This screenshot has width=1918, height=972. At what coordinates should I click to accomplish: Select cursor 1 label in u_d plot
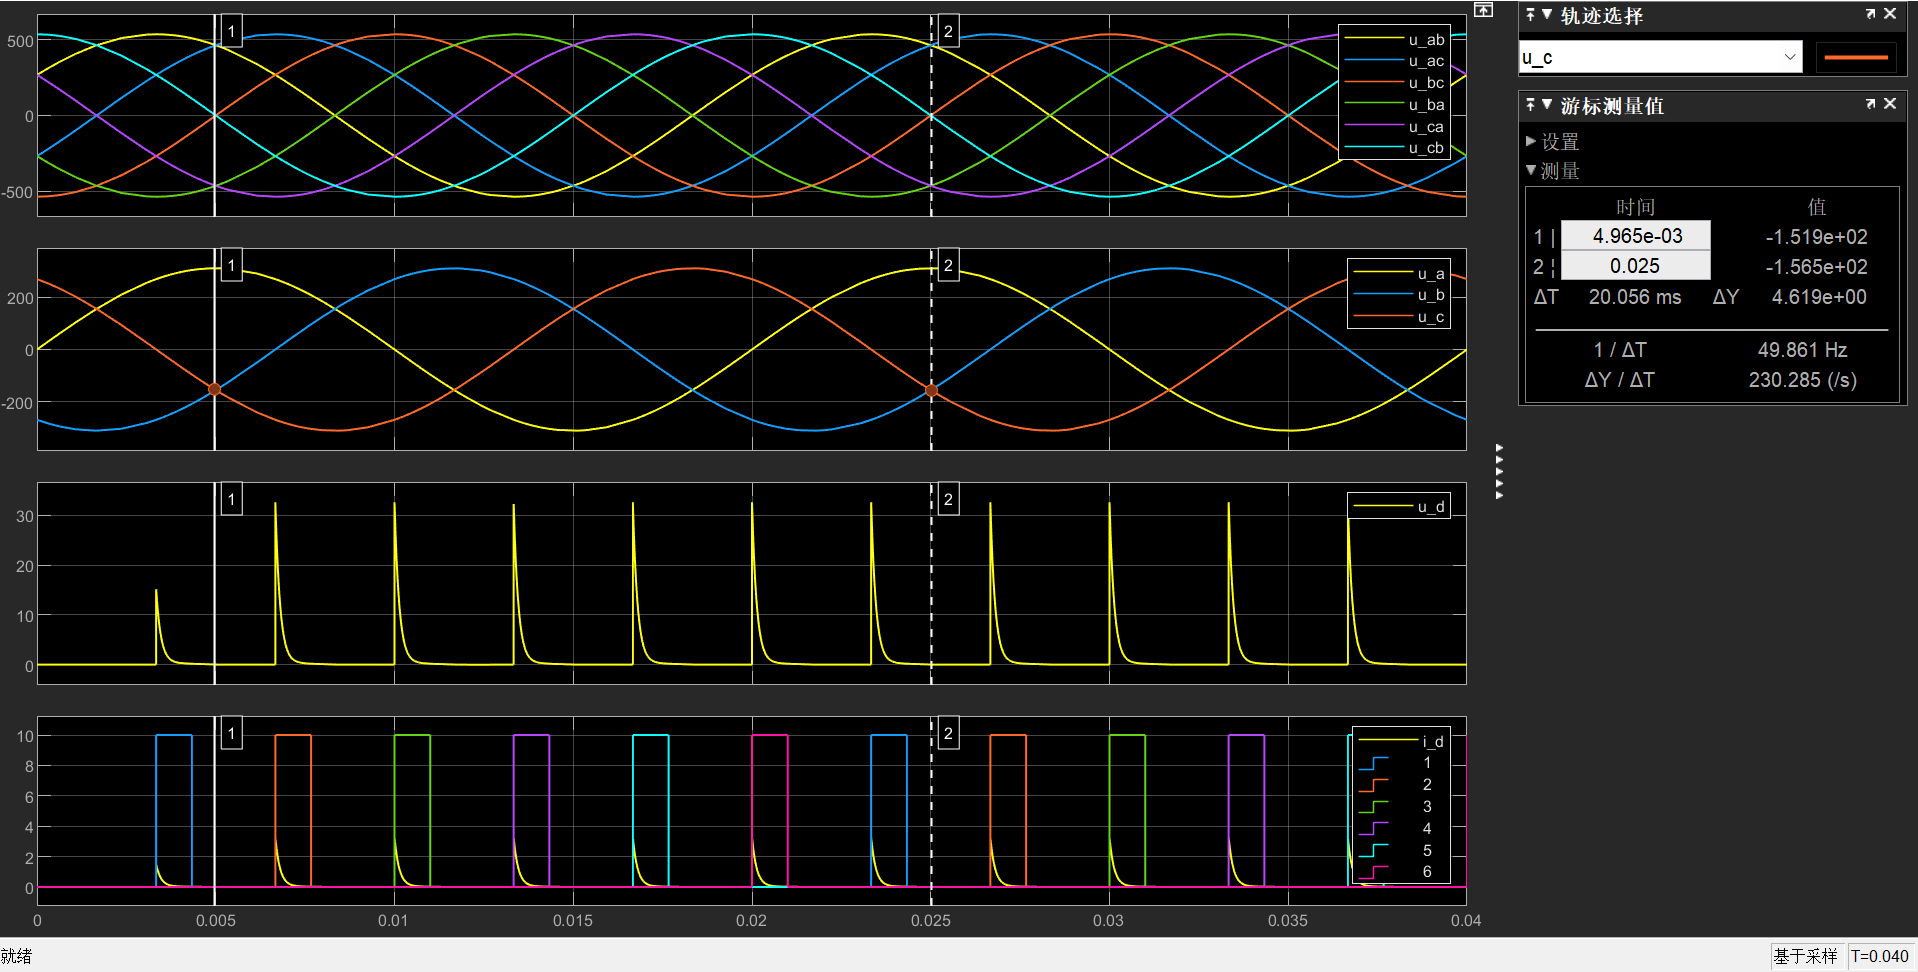coord(231,499)
